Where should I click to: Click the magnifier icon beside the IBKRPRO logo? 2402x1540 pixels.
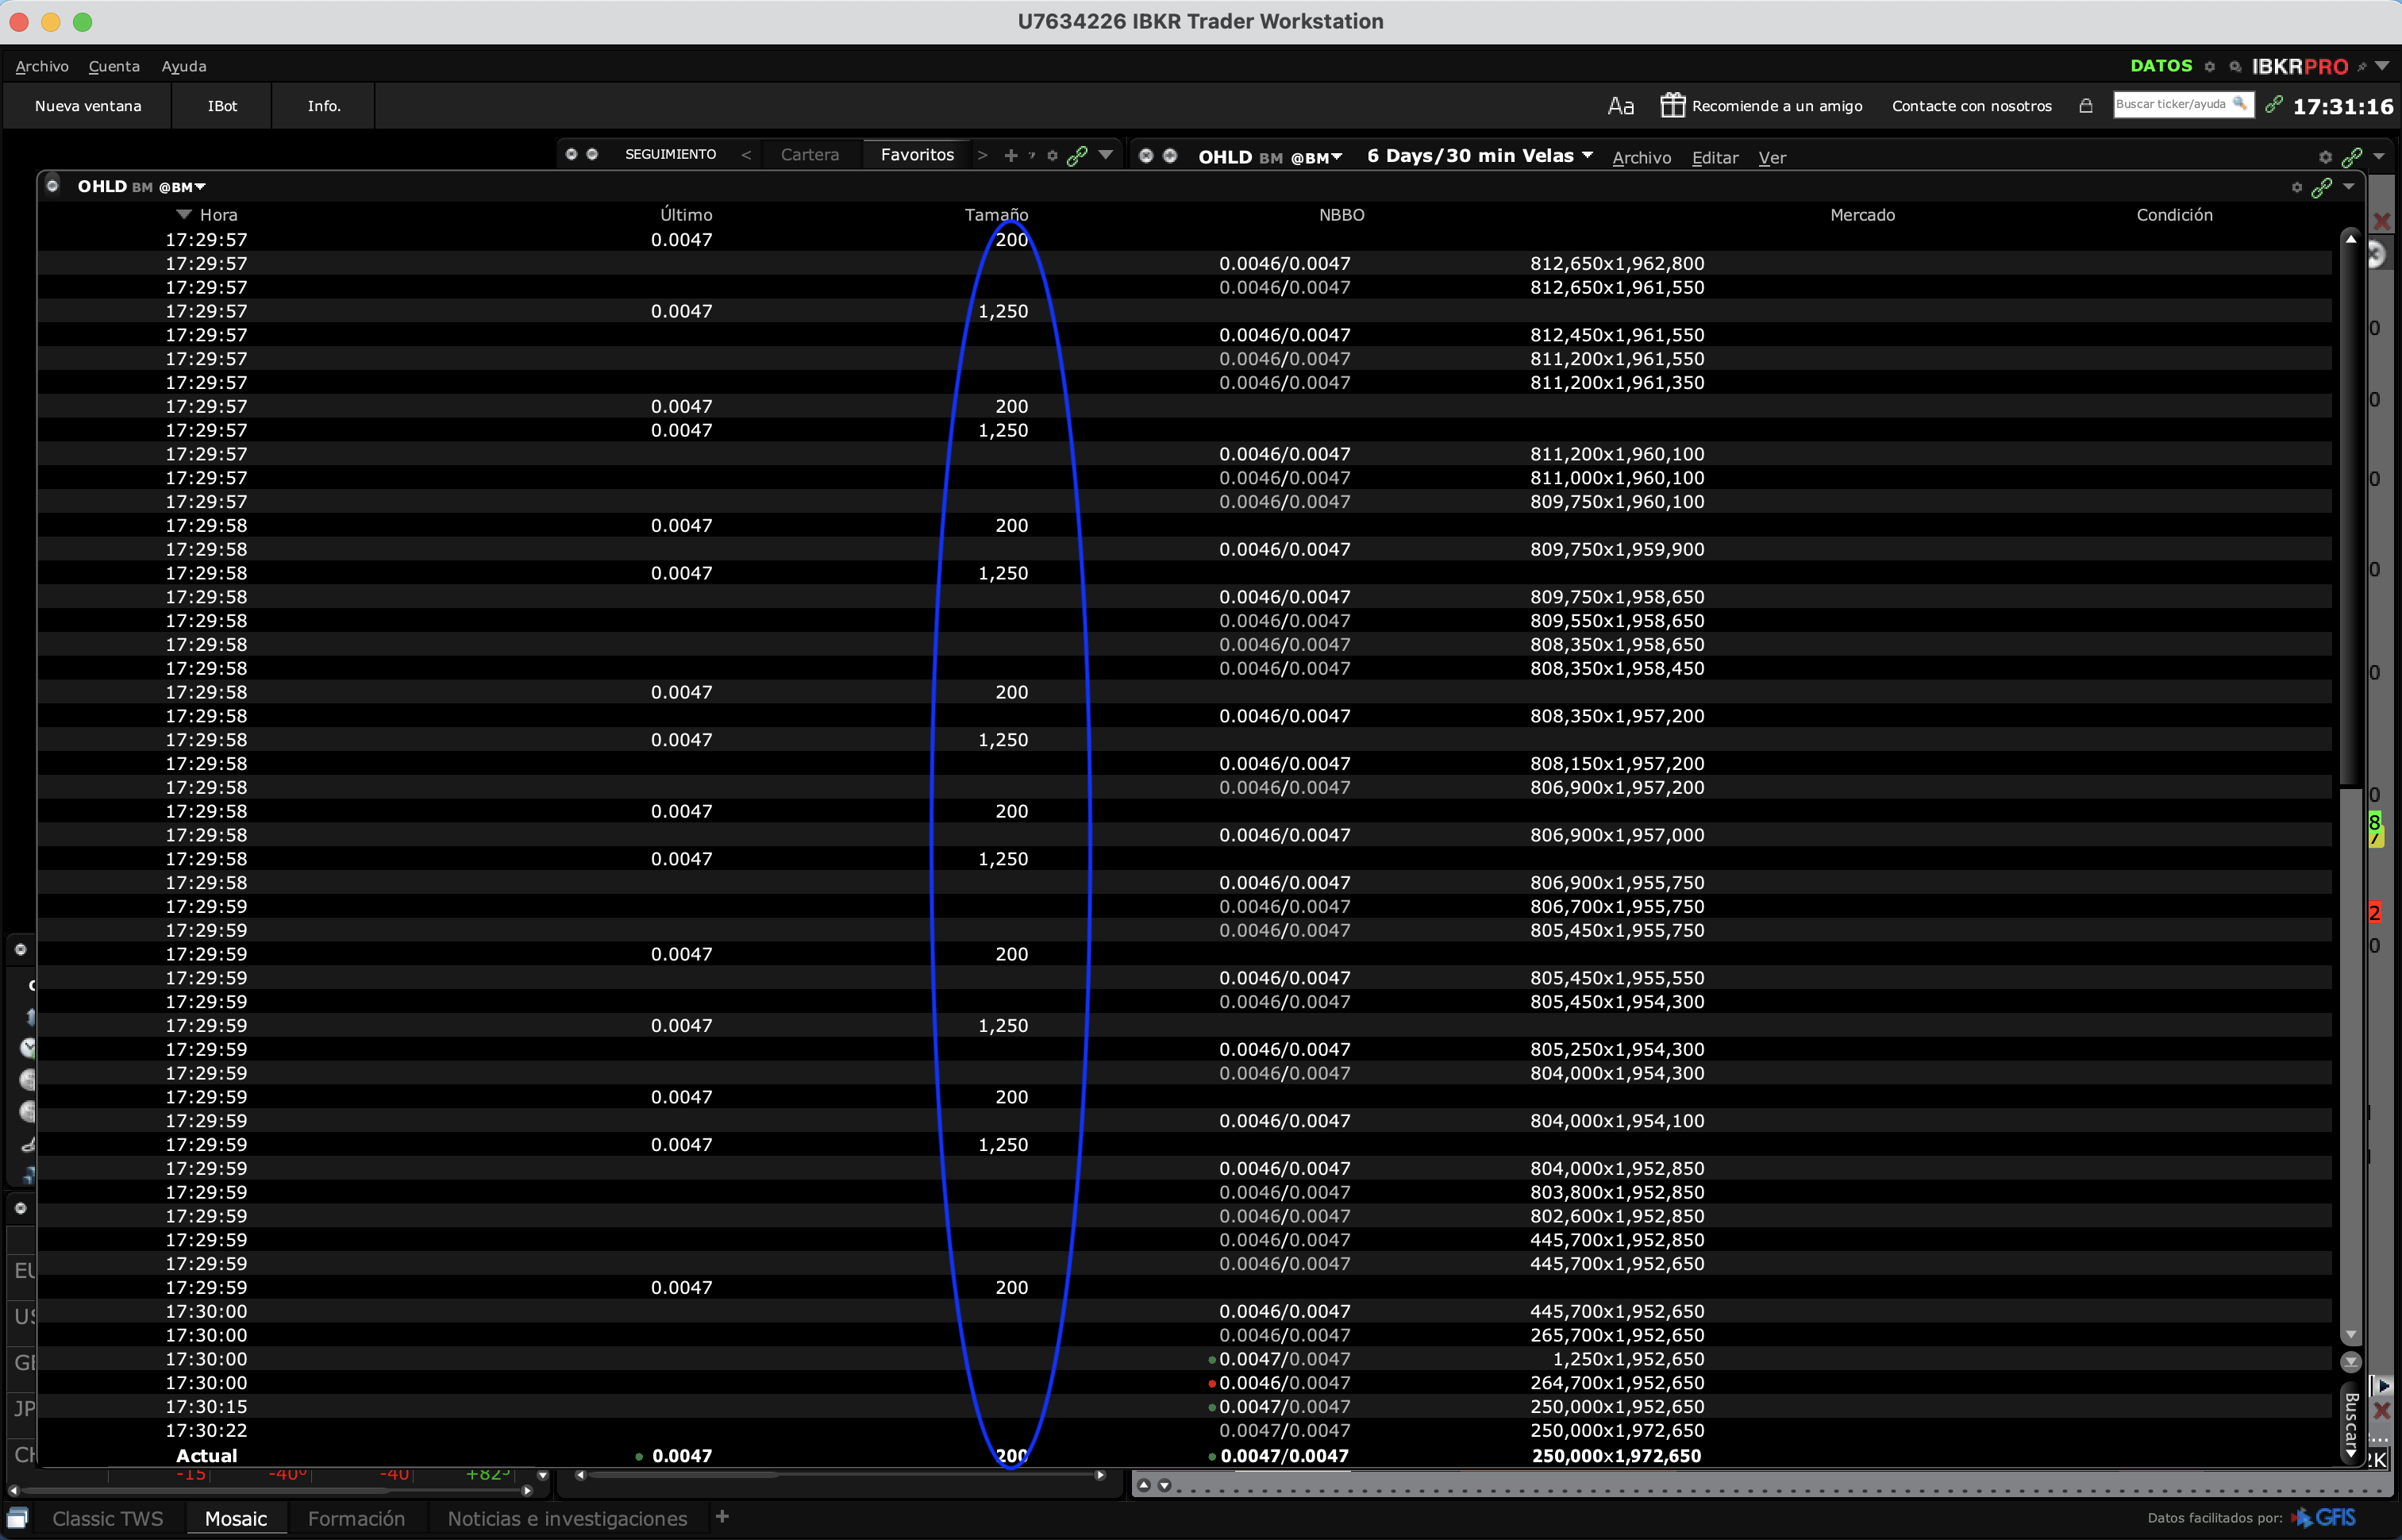tap(2235, 67)
